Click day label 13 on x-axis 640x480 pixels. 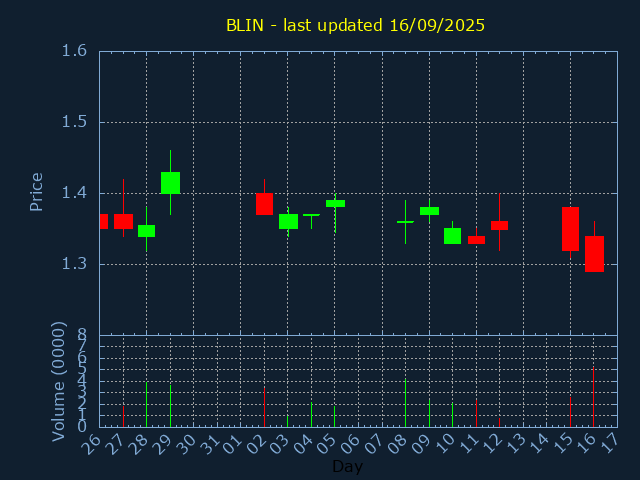point(515,444)
